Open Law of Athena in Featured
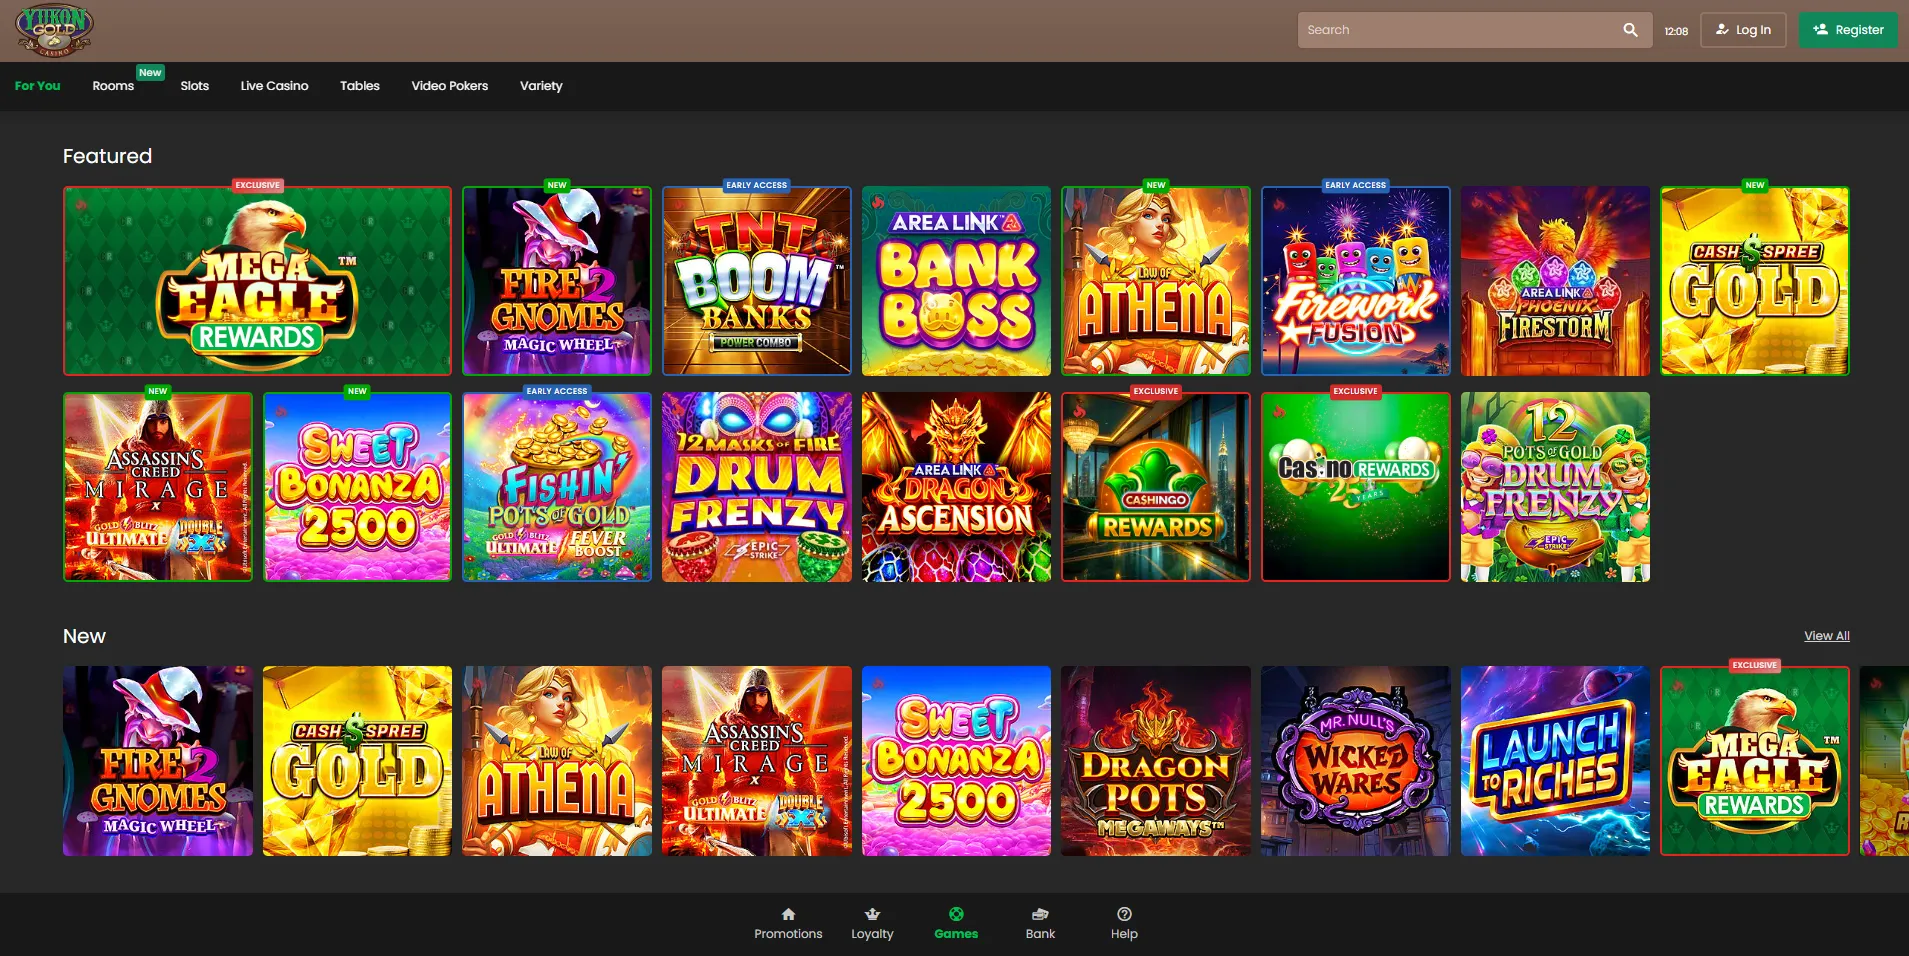 tap(1156, 281)
